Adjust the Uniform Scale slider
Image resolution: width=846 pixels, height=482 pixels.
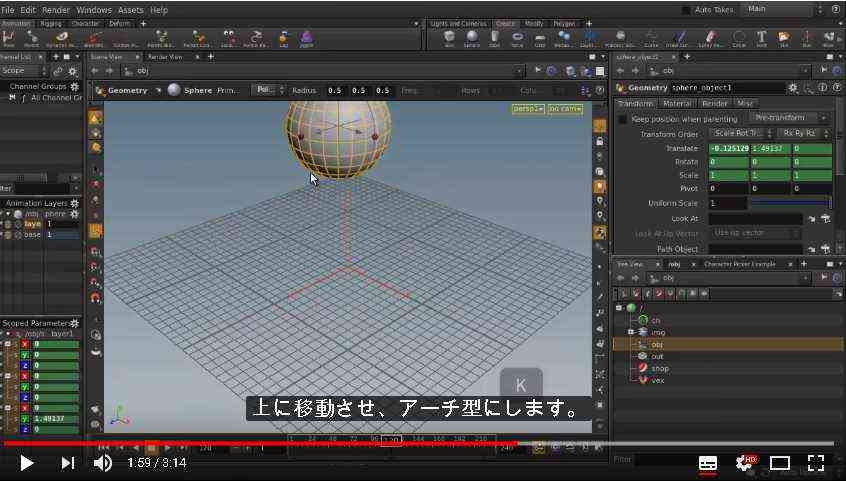(791, 203)
